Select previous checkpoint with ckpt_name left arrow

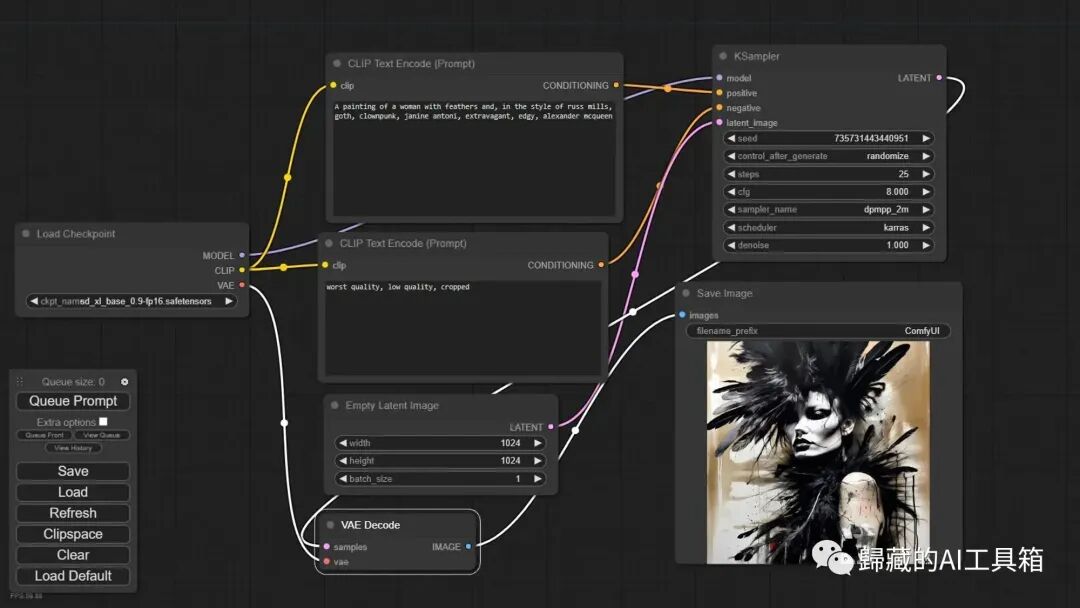(34, 301)
